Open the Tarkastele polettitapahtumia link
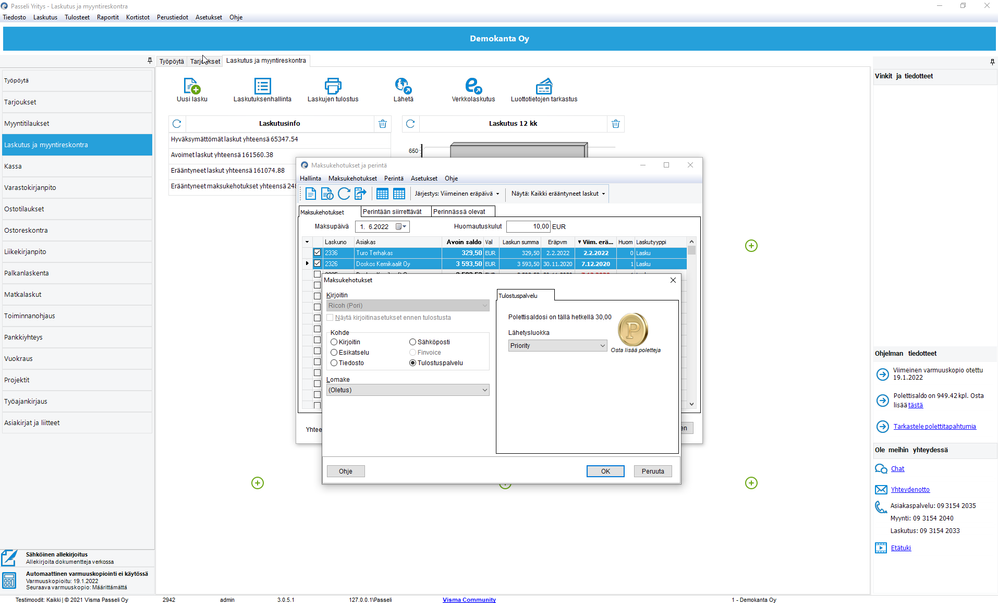This screenshot has height=603, width=998. click(934, 427)
